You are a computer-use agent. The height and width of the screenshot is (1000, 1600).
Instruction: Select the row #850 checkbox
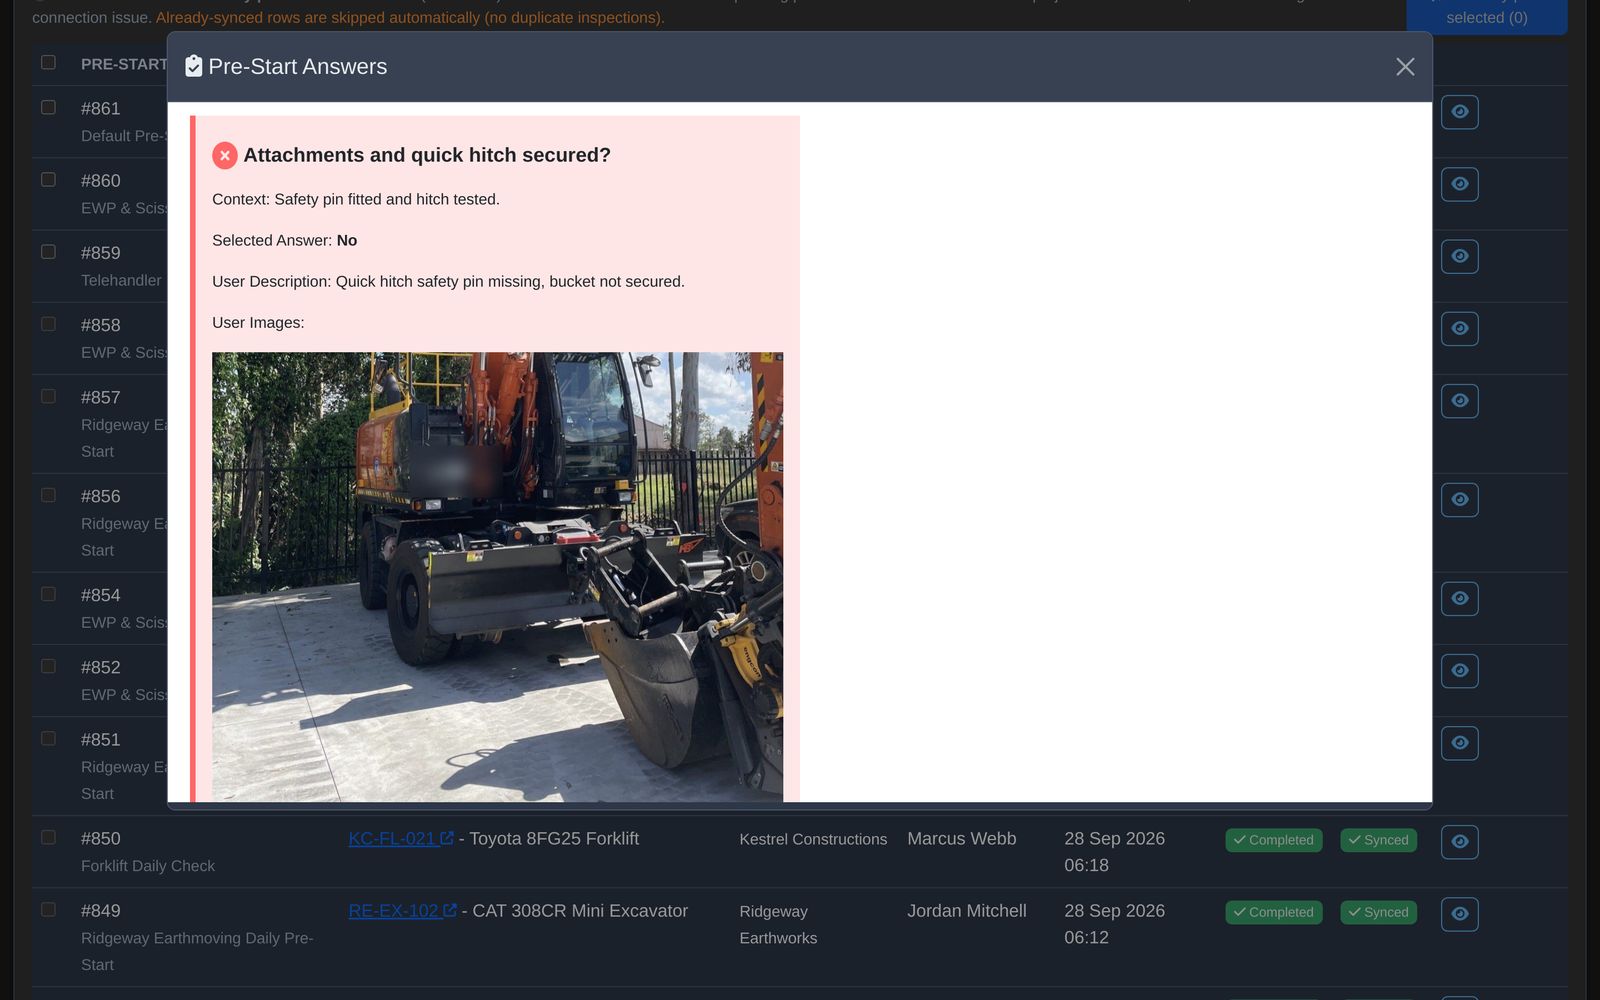tap(48, 836)
